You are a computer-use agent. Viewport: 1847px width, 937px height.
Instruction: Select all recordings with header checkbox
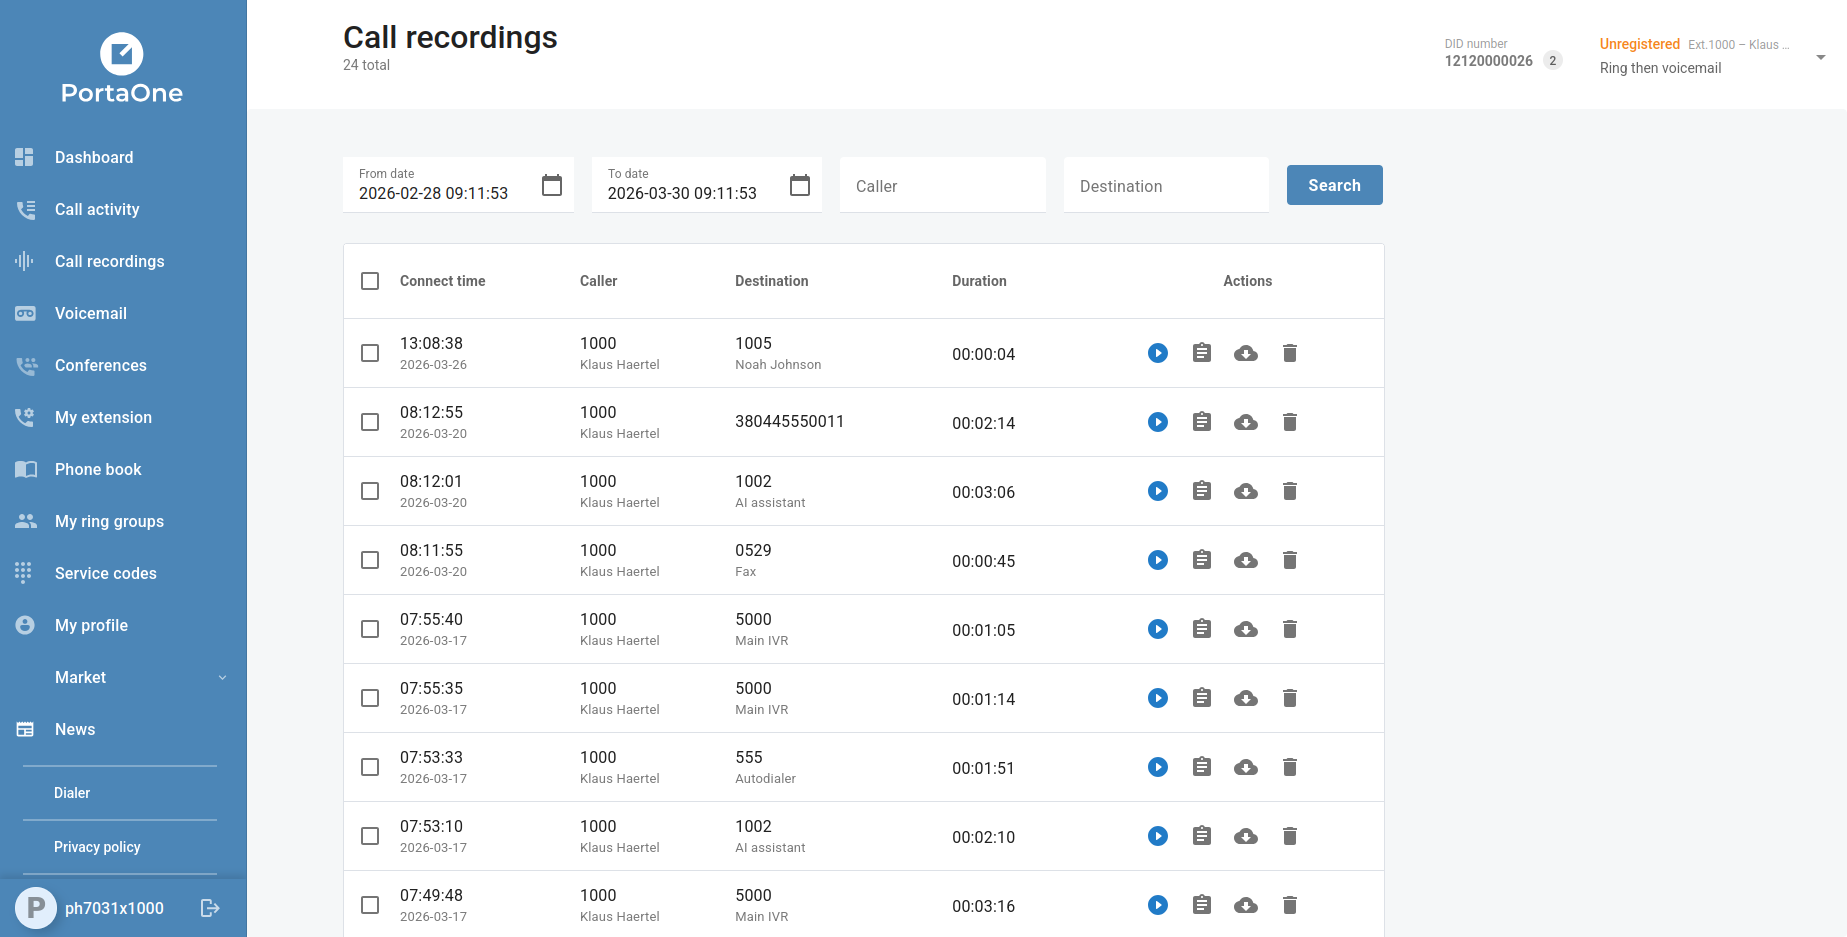tap(370, 281)
